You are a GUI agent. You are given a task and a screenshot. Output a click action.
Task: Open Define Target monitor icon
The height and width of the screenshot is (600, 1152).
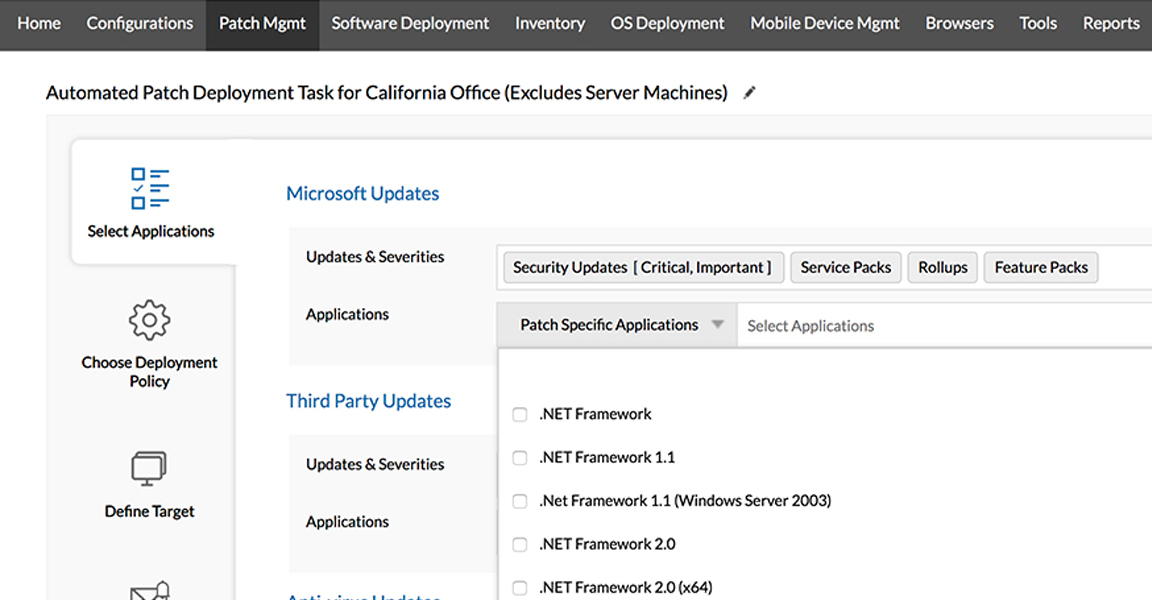point(149,469)
